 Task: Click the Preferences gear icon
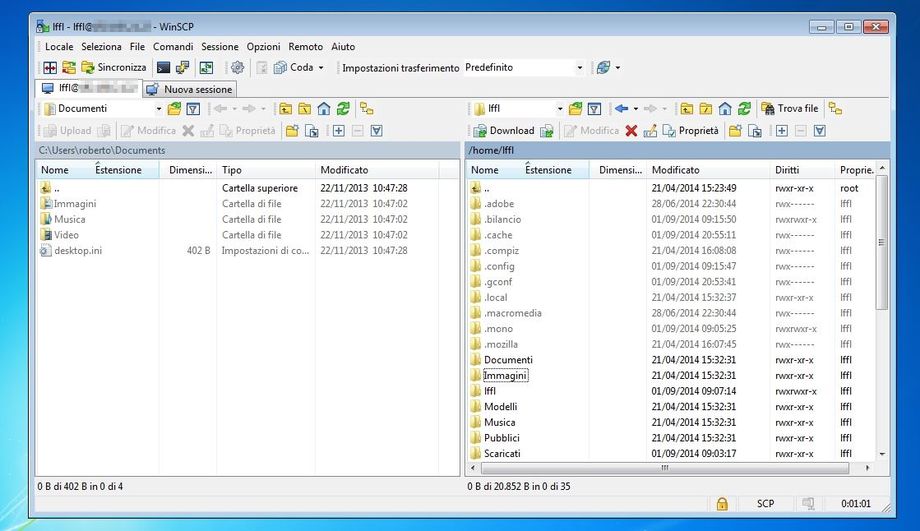coord(237,68)
